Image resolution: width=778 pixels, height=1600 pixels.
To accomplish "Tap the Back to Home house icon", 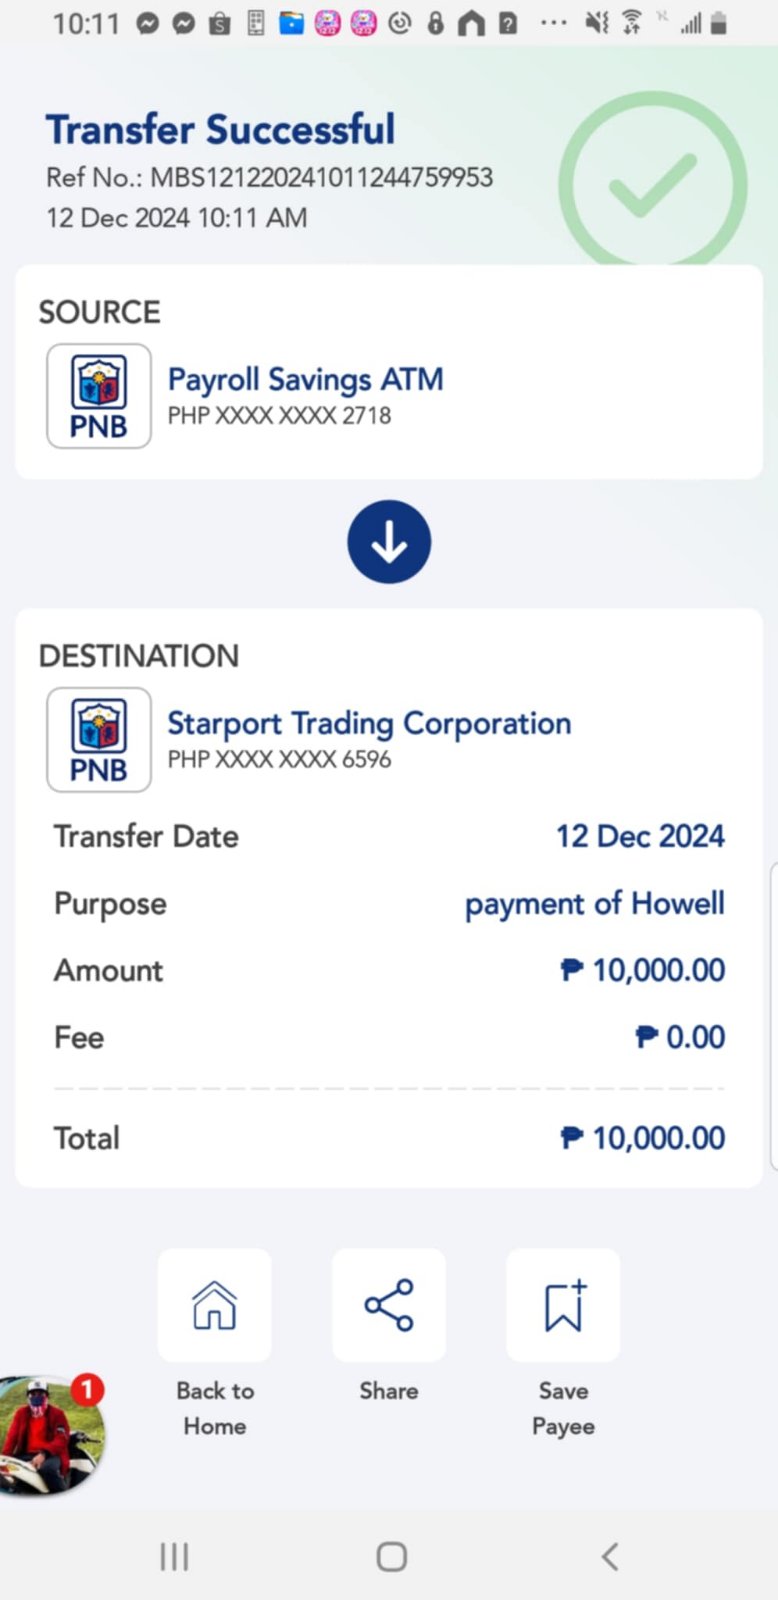I will 214,1305.
